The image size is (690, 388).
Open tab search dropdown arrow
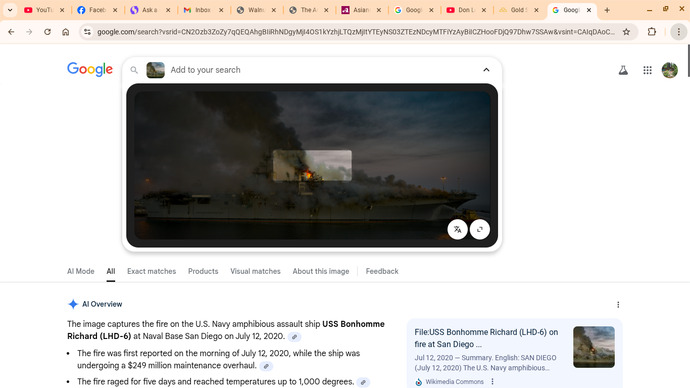pyautogui.click(x=10, y=10)
